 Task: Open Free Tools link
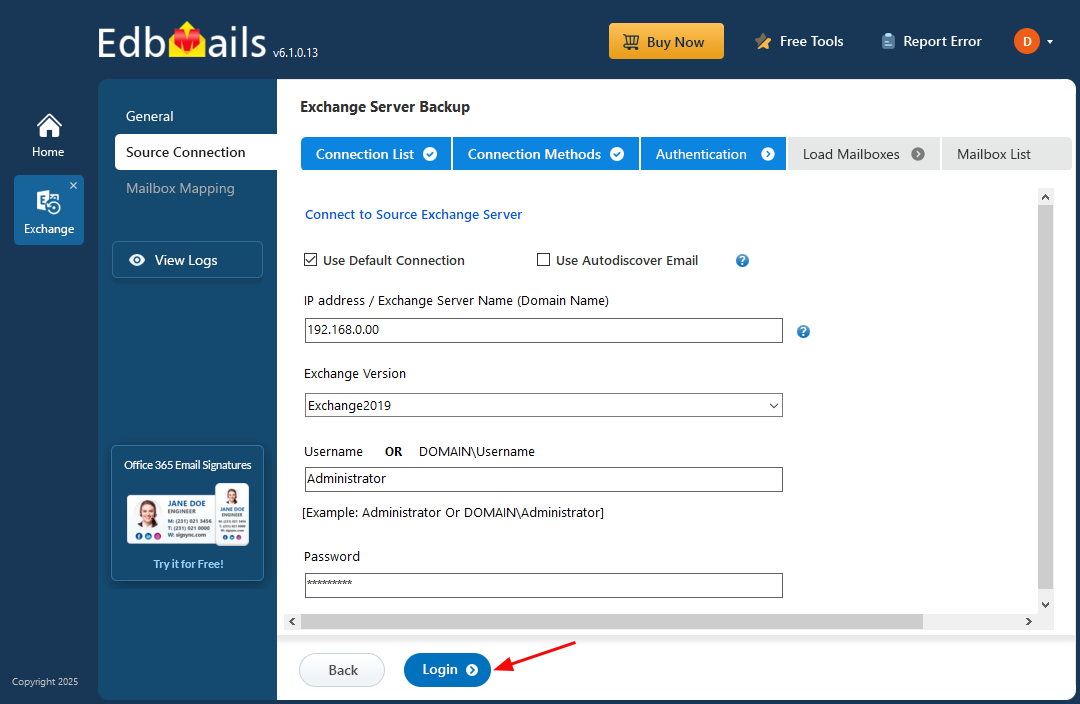point(799,41)
